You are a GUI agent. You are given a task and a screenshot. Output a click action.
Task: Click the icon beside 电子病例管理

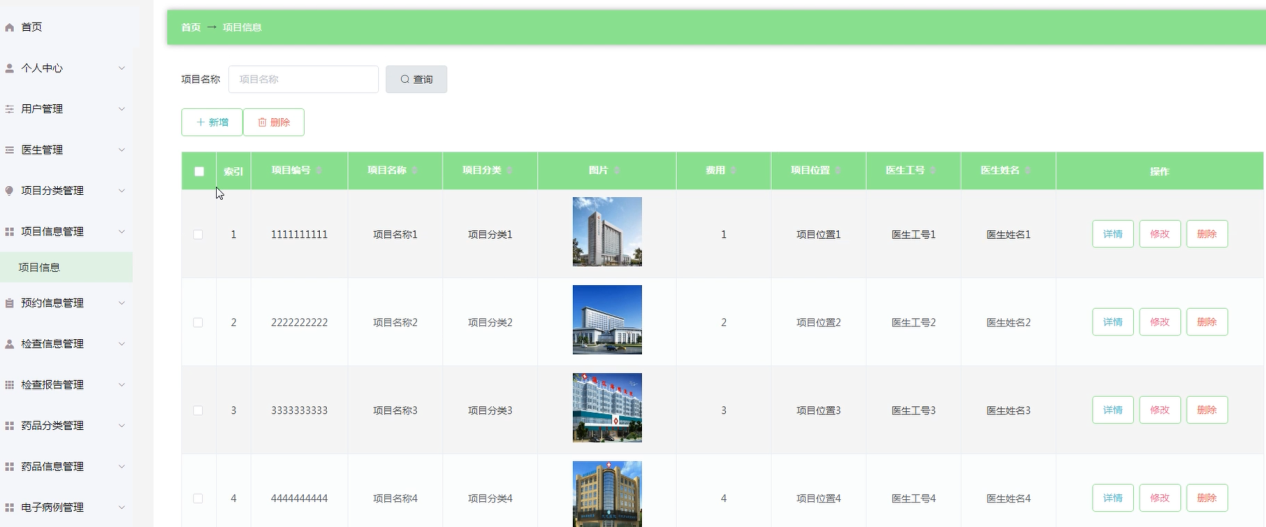click(x=10, y=508)
